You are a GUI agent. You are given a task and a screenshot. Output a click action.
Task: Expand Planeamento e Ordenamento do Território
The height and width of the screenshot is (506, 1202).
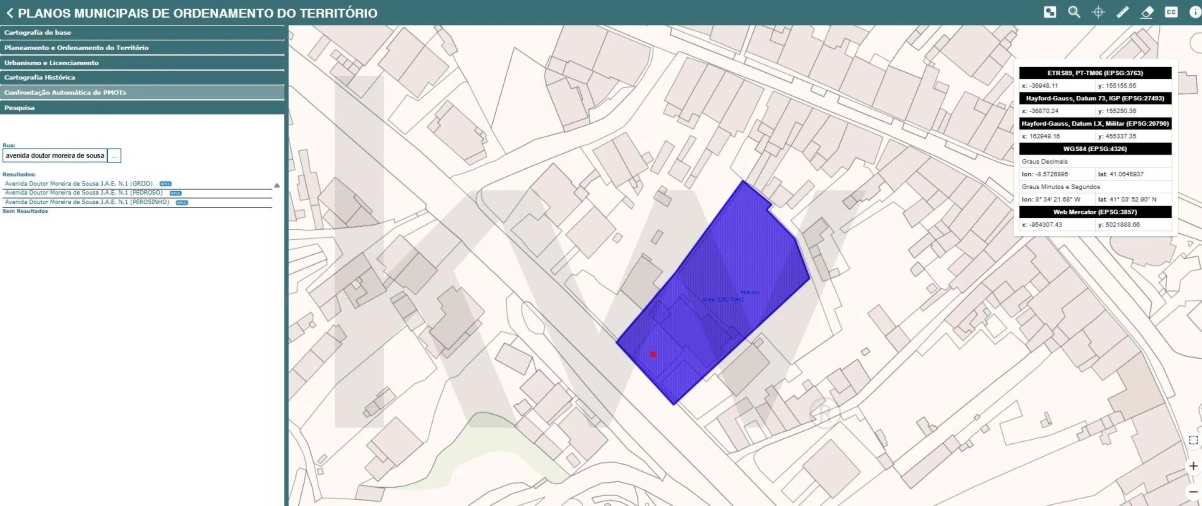tap(143, 47)
